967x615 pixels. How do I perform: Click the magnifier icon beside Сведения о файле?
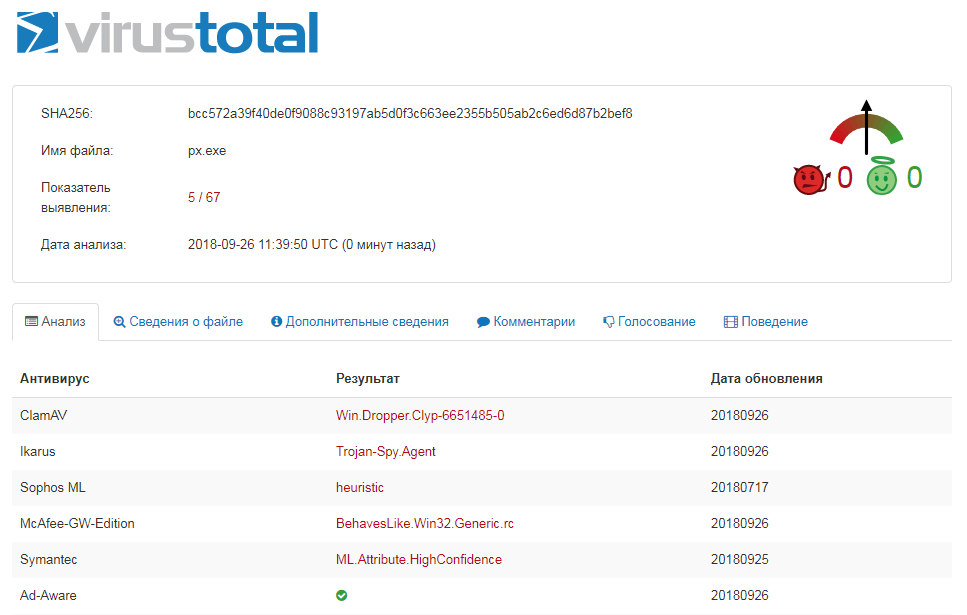(x=120, y=321)
